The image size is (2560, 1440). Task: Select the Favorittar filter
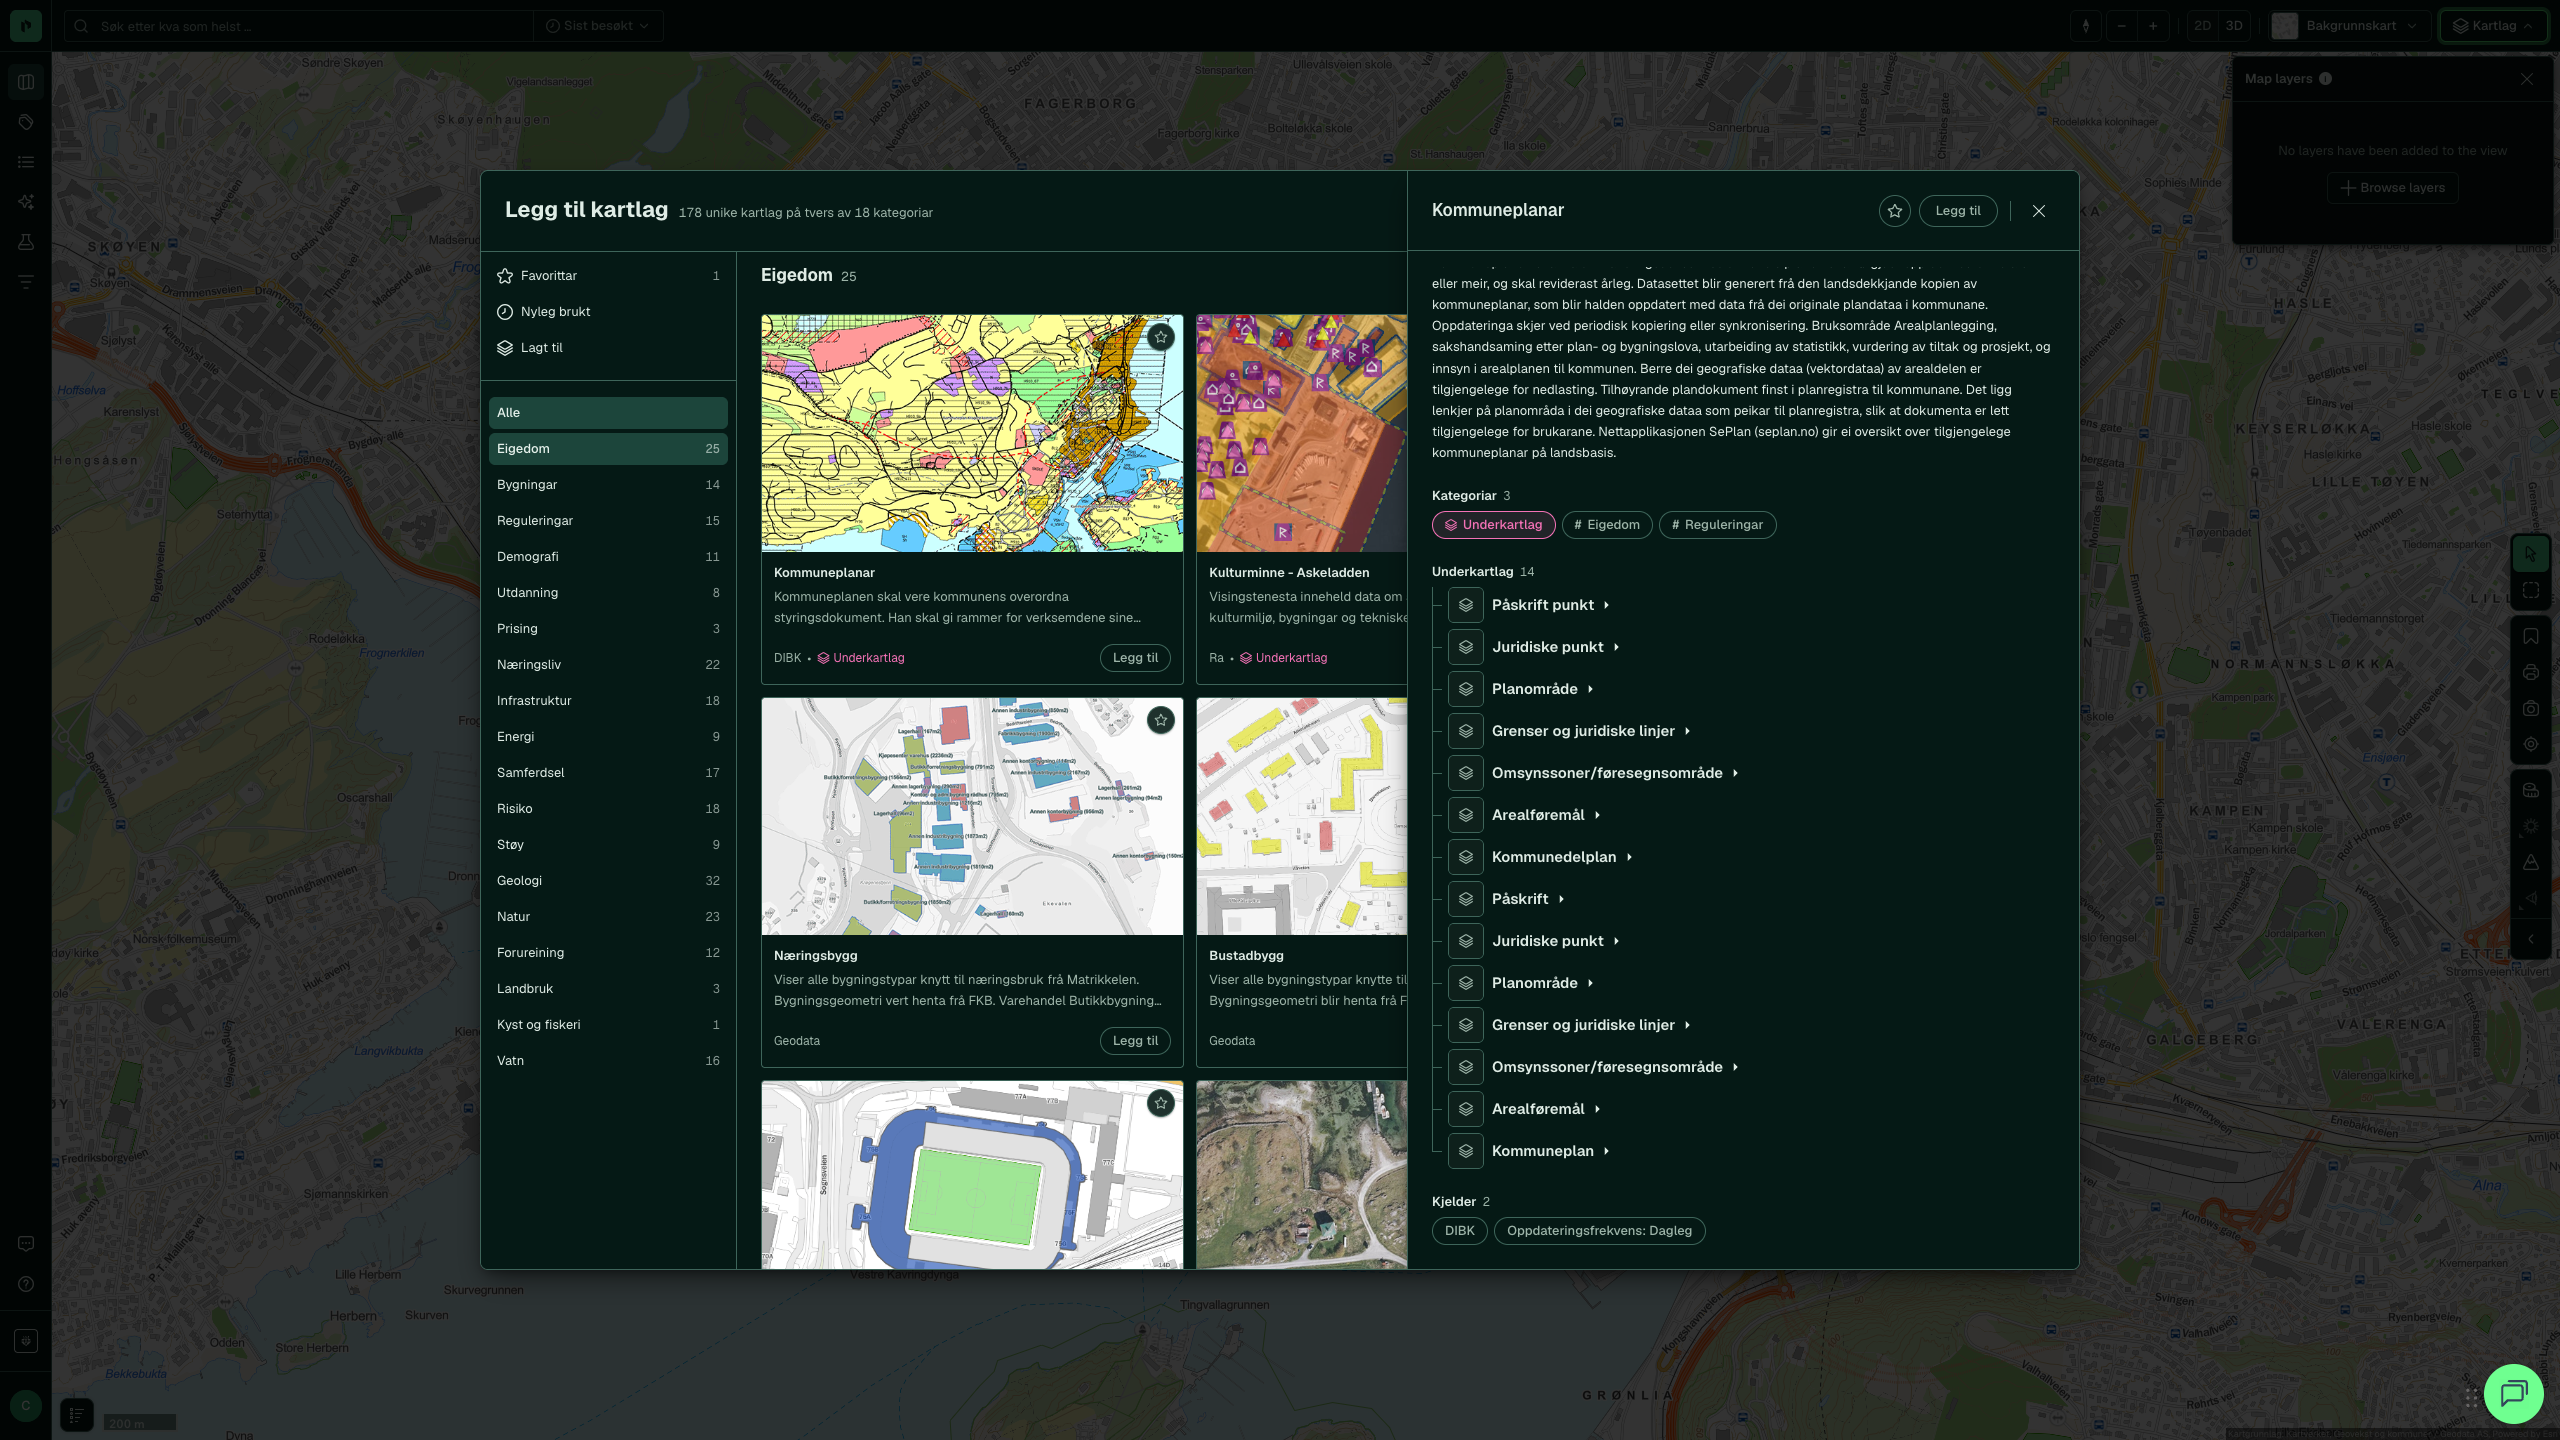click(608, 276)
